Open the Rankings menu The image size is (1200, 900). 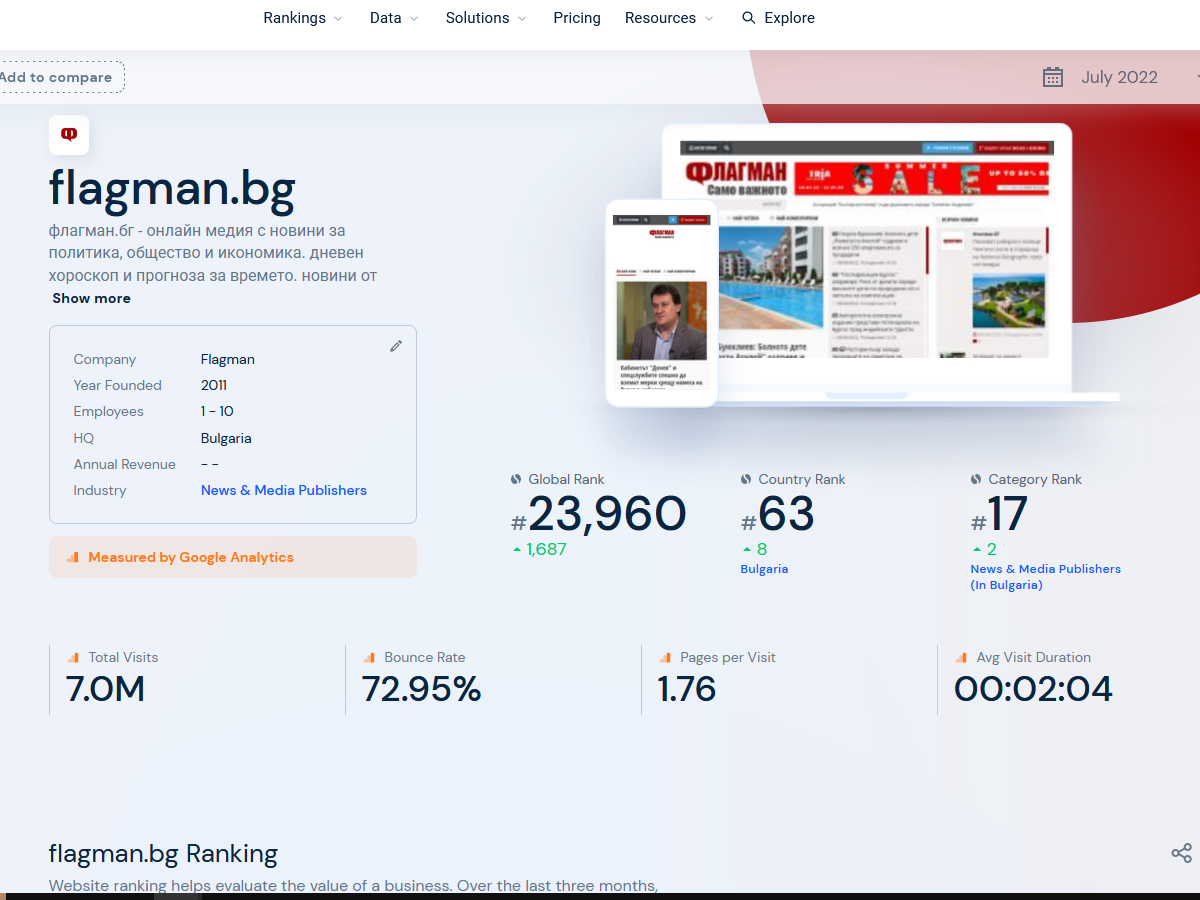303,18
